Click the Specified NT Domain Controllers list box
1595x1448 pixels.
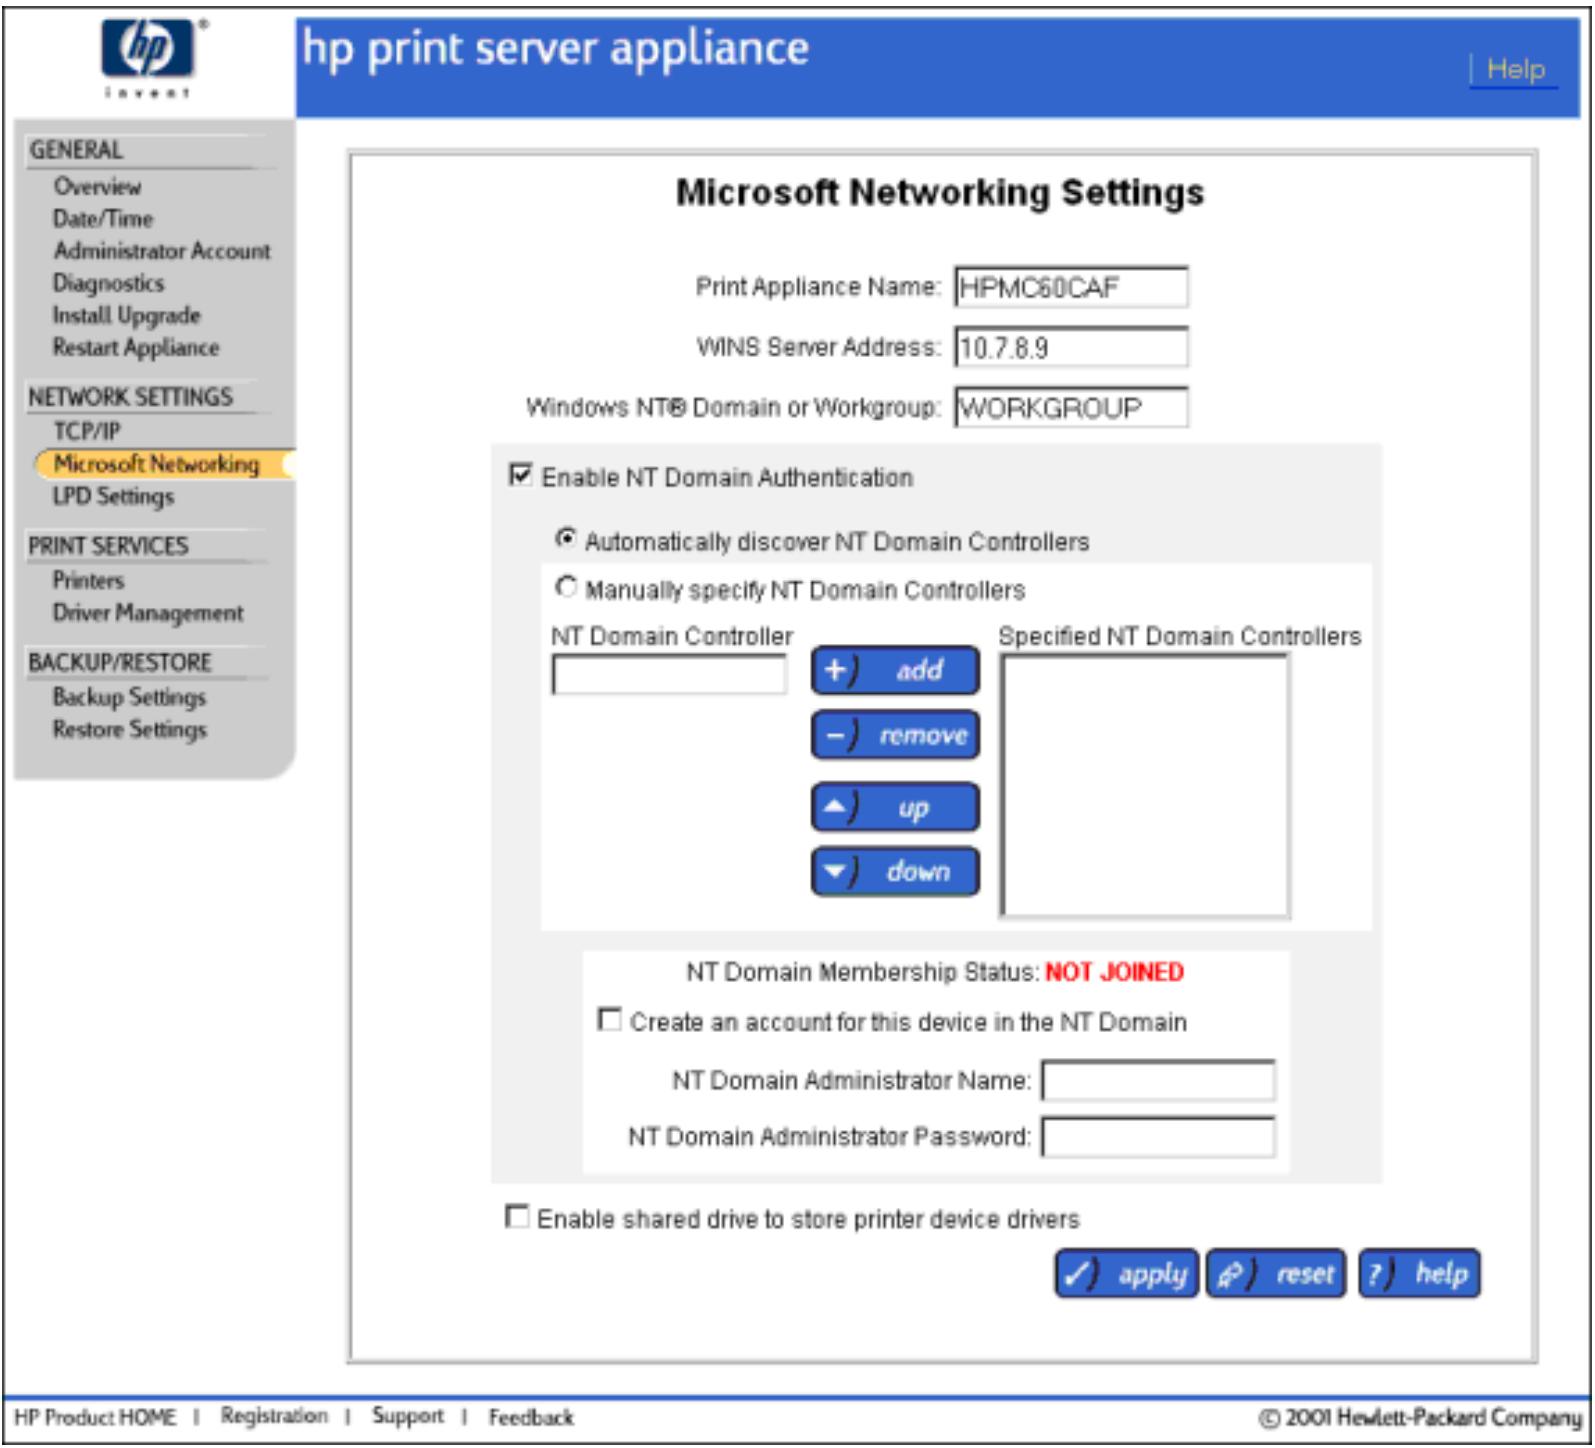coord(1145,786)
